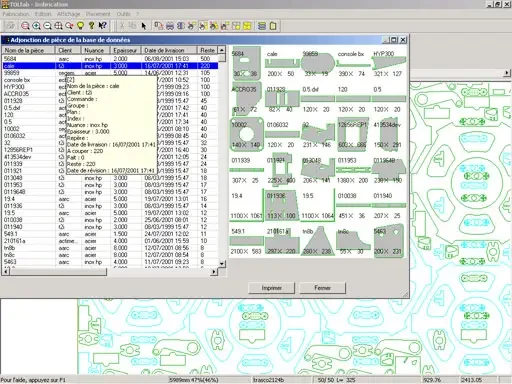The width and height of the screenshot is (512, 384).
Task: Click the stacked blue layers toolbar icon
Action: tap(262, 26)
